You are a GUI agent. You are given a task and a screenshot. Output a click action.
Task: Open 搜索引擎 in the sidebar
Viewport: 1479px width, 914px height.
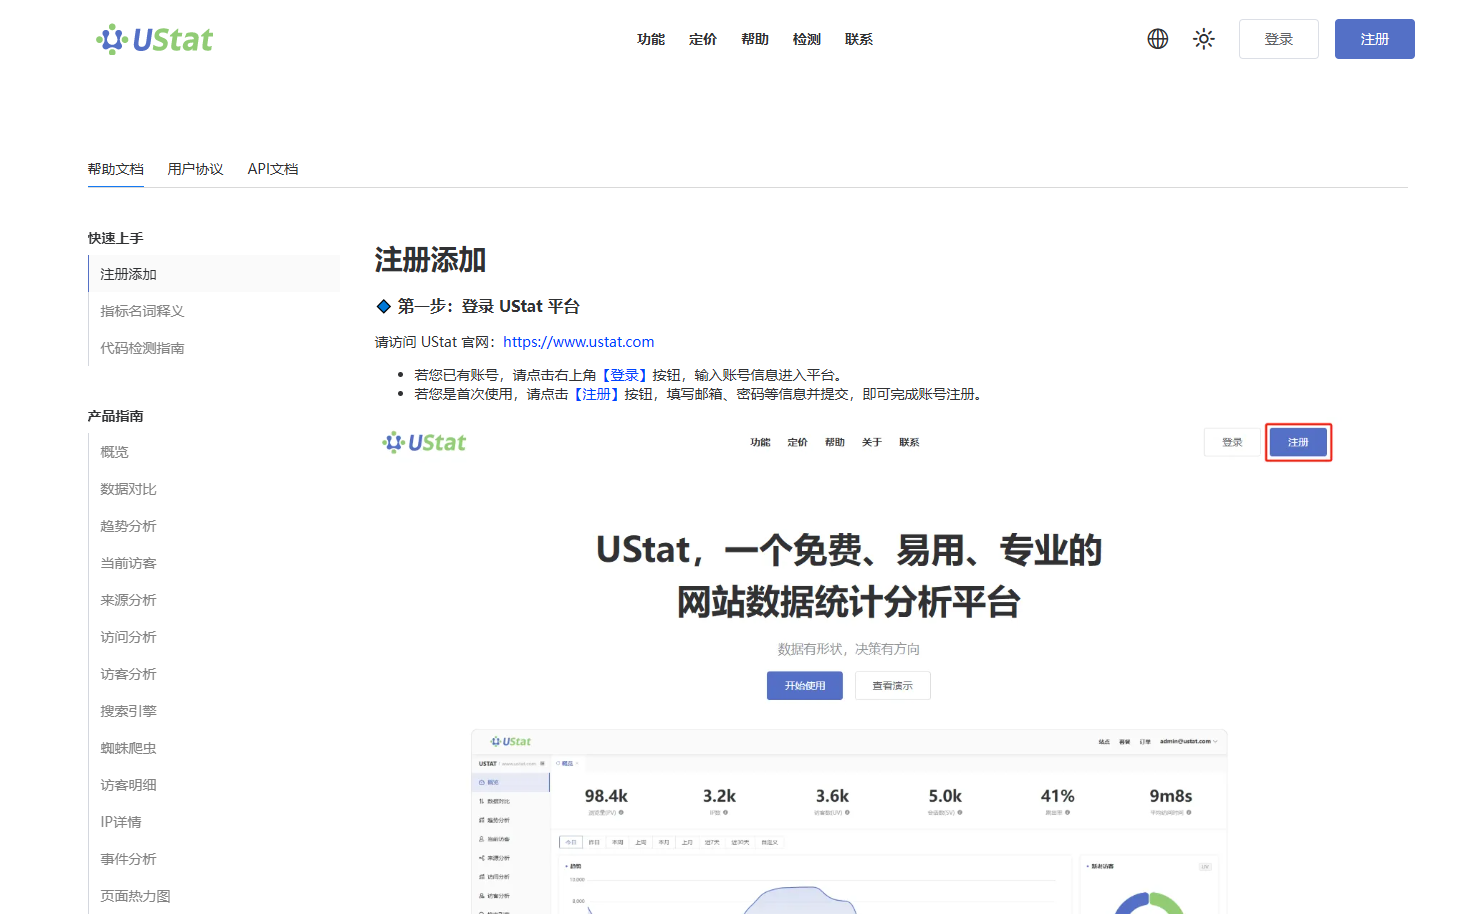[214, 711]
